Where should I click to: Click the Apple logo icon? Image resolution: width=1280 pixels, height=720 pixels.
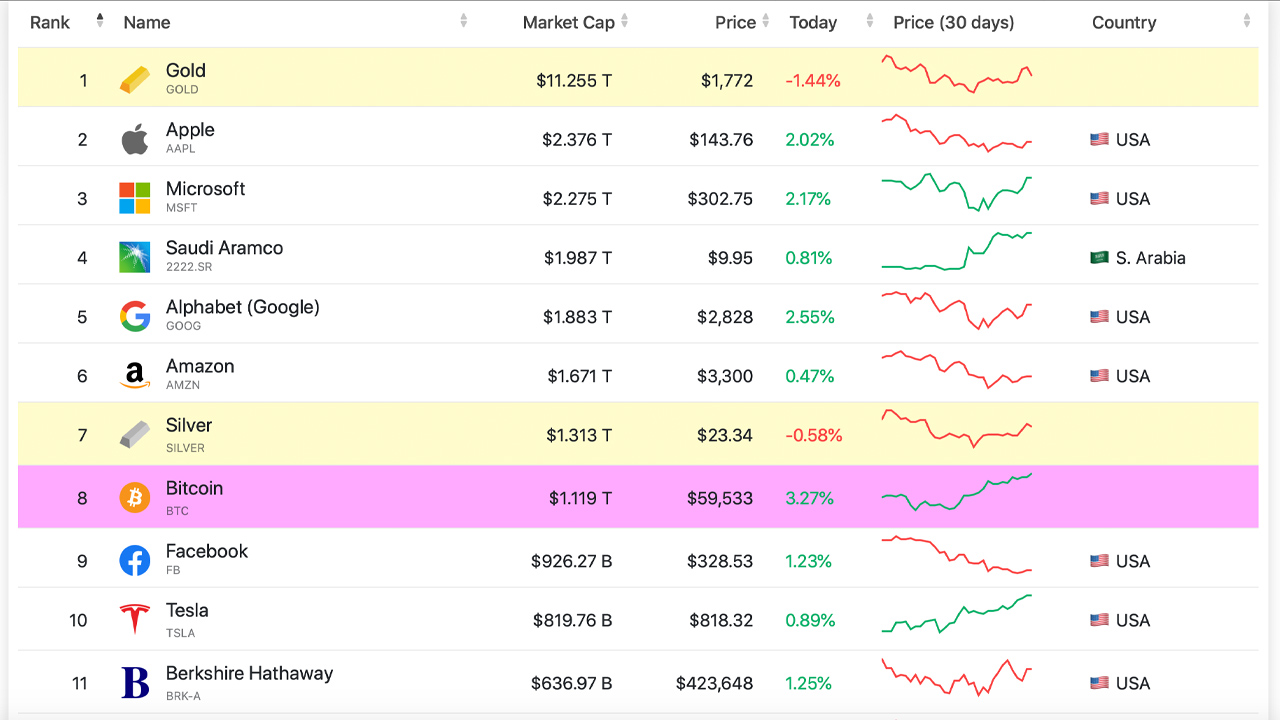tap(135, 139)
